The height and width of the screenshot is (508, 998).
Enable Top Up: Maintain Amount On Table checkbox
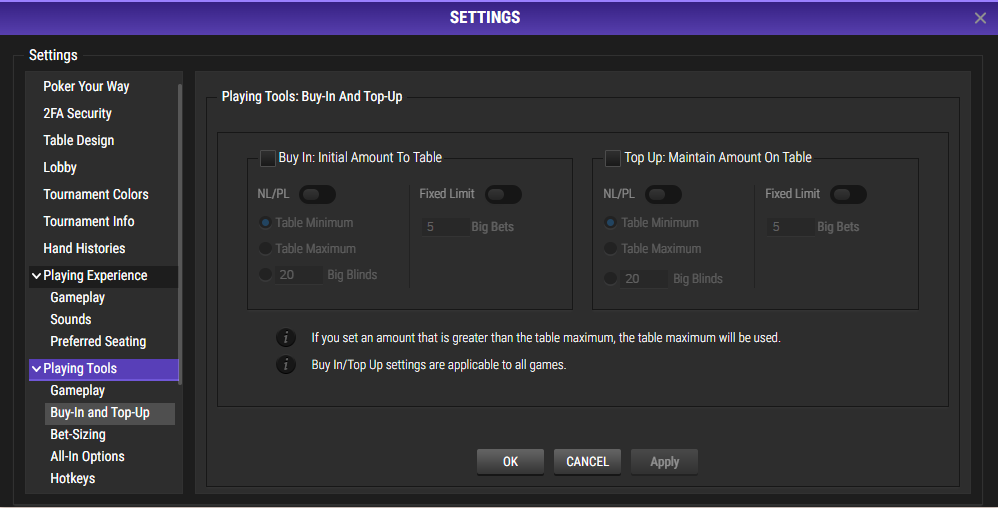point(613,158)
